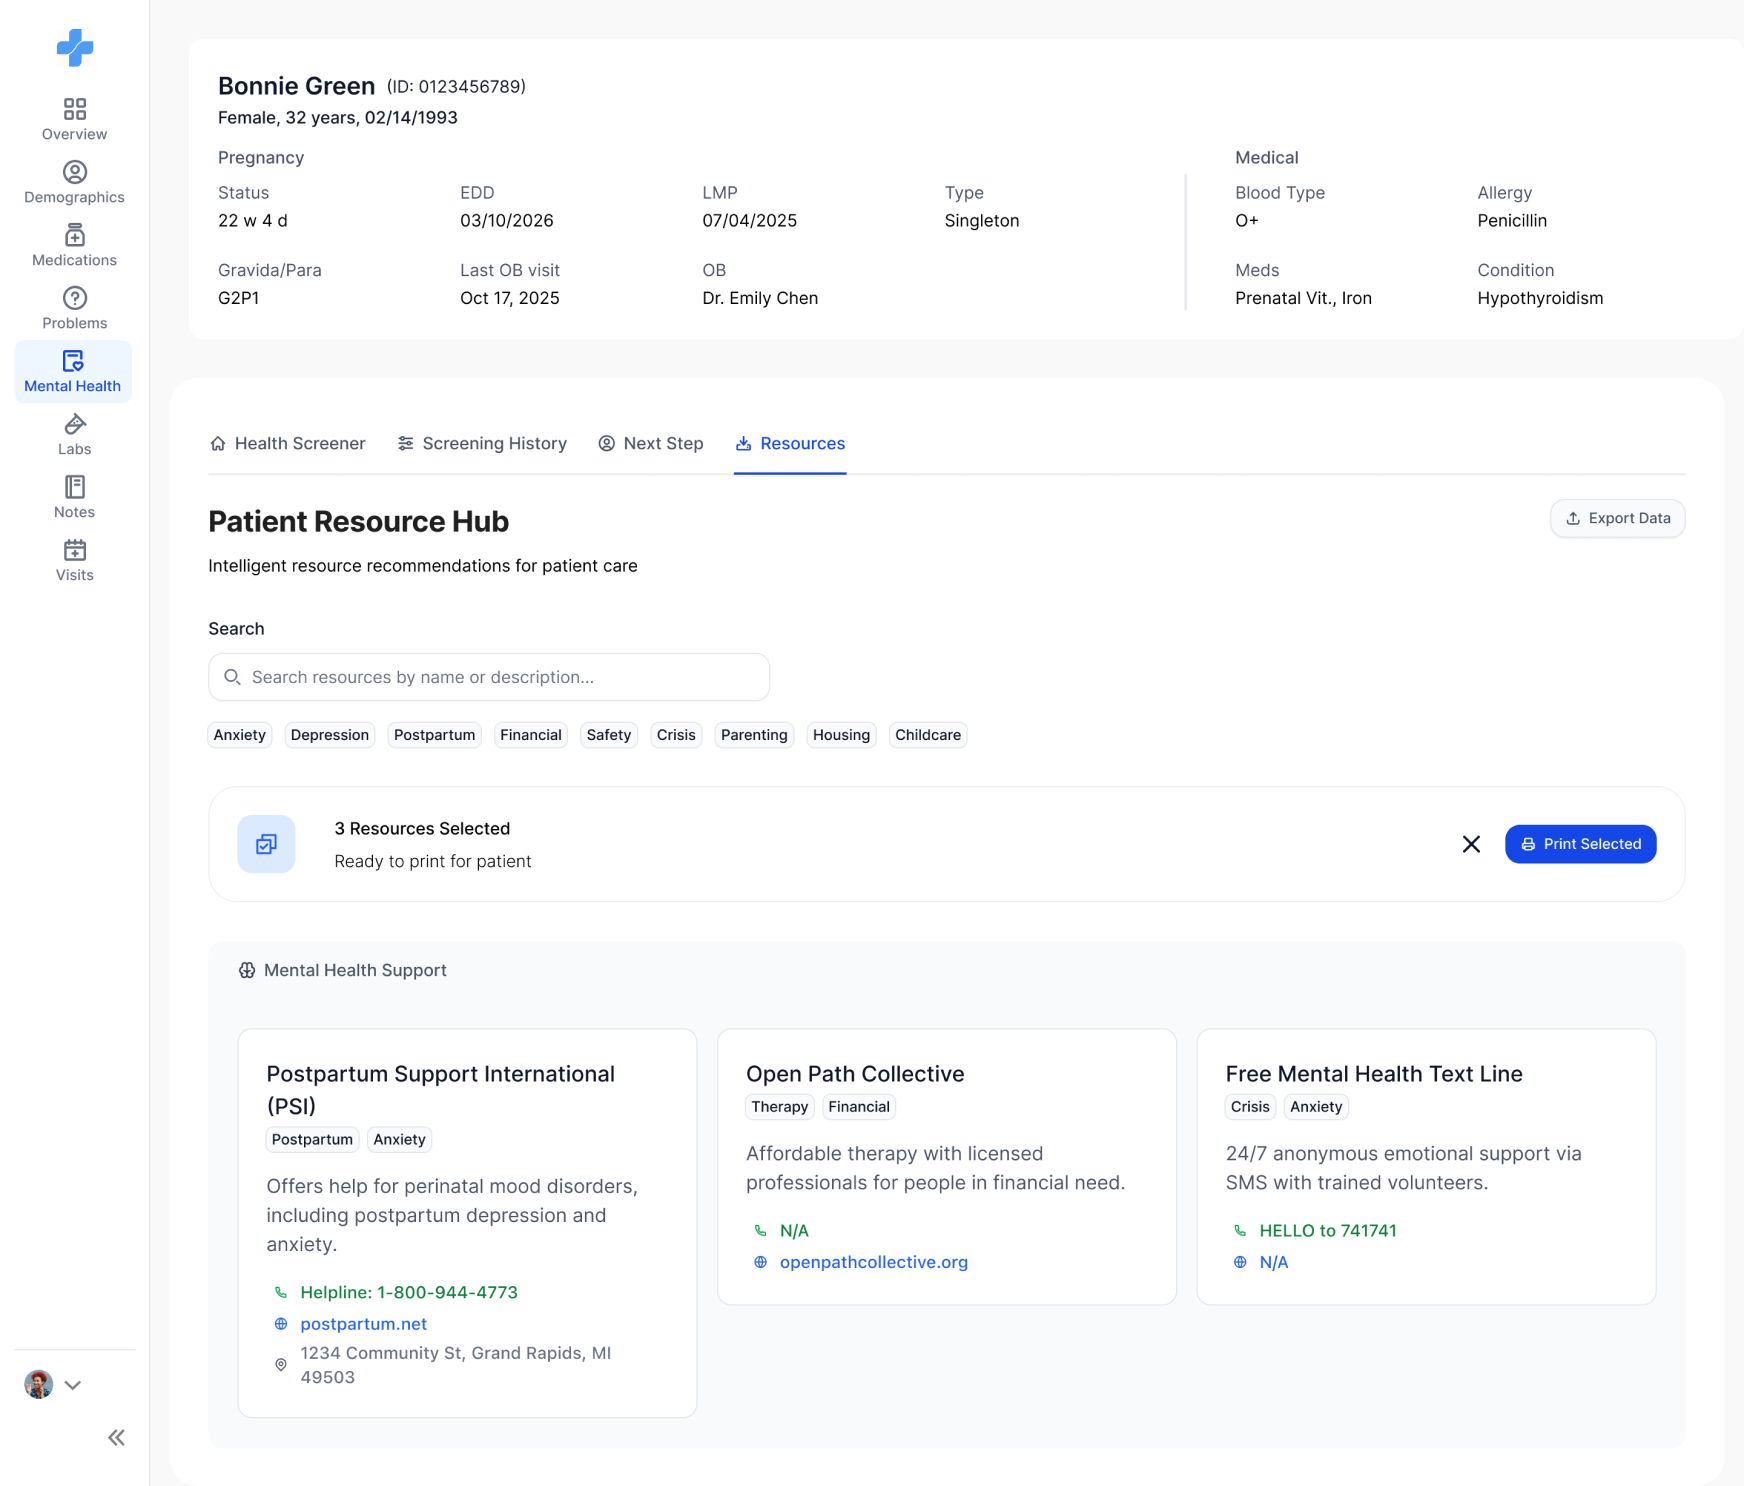The height and width of the screenshot is (1486, 1744).
Task: Switch to the Health Screener tab
Action: click(288, 443)
